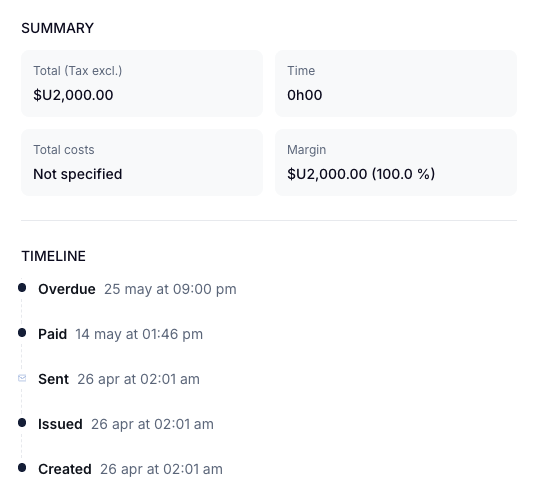Click the Created event label

65,469
